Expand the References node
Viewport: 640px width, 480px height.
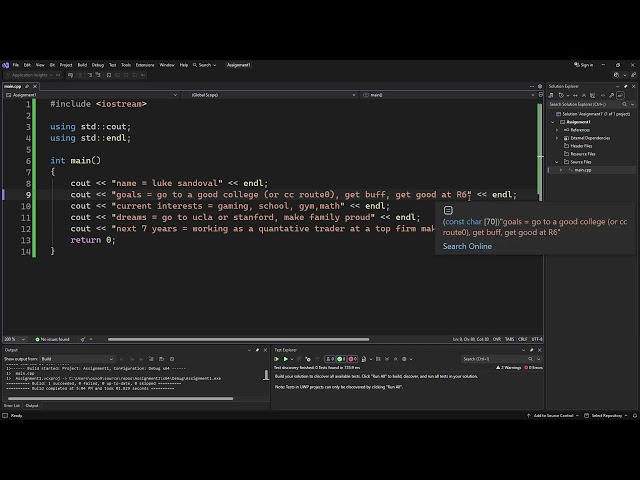pyautogui.click(x=557, y=130)
